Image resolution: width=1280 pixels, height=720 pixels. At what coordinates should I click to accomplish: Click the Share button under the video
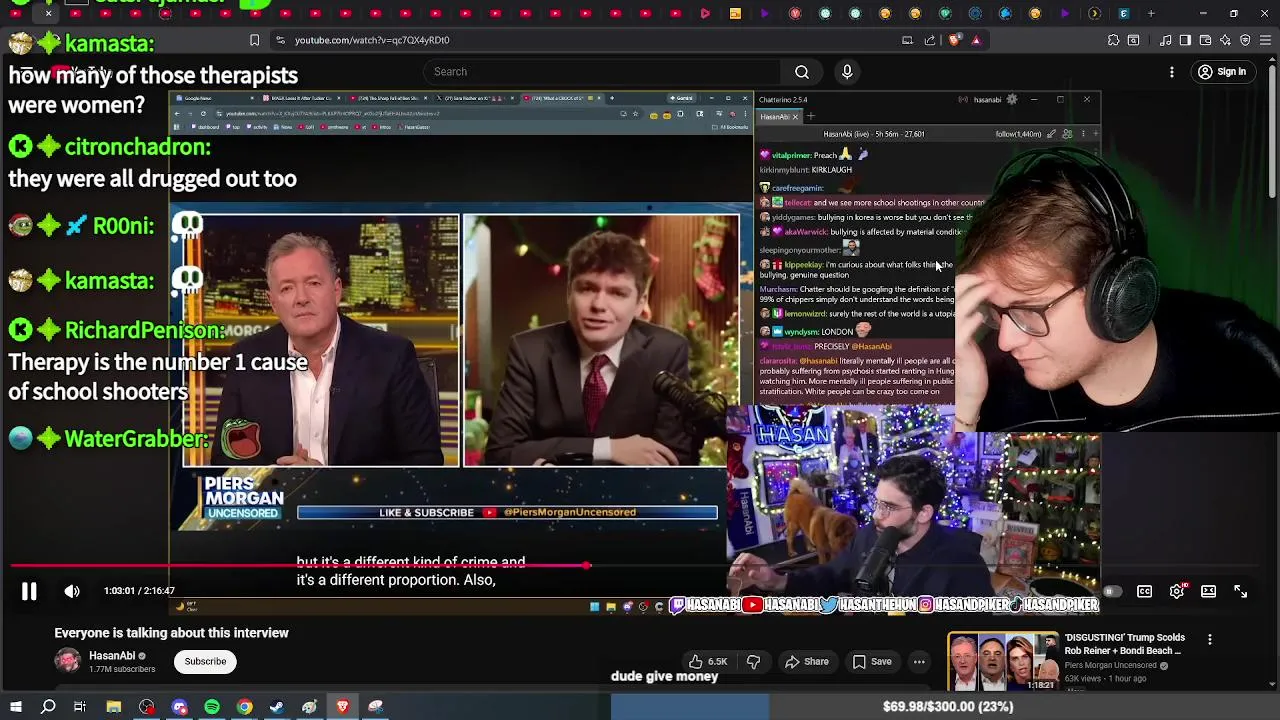pos(806,661)
